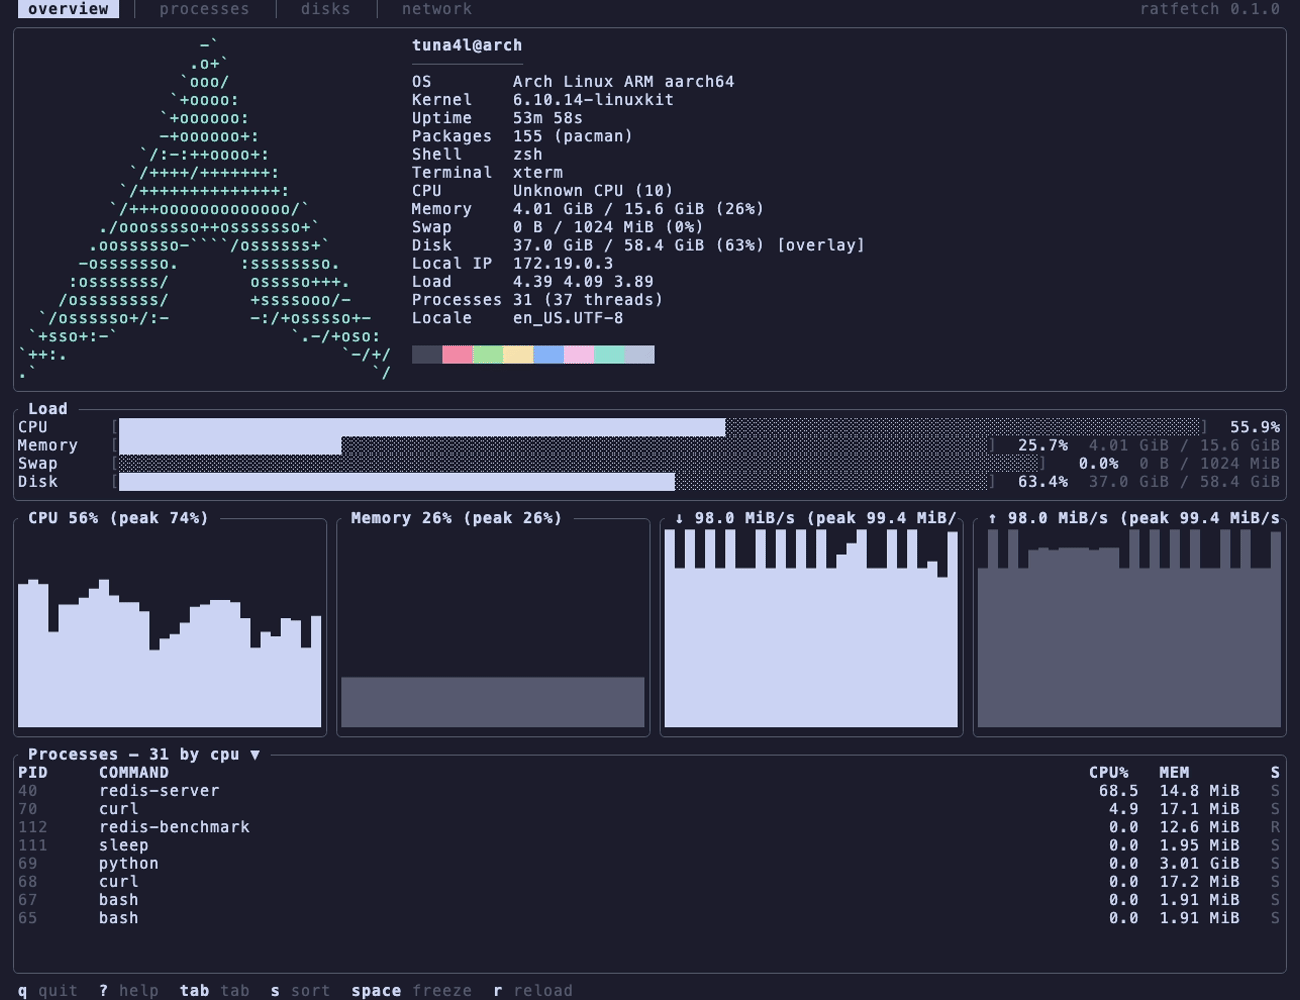Click the dark gray color swatch
The height and width of the screenshot is (1000, 1300).
tap(427, 355)
